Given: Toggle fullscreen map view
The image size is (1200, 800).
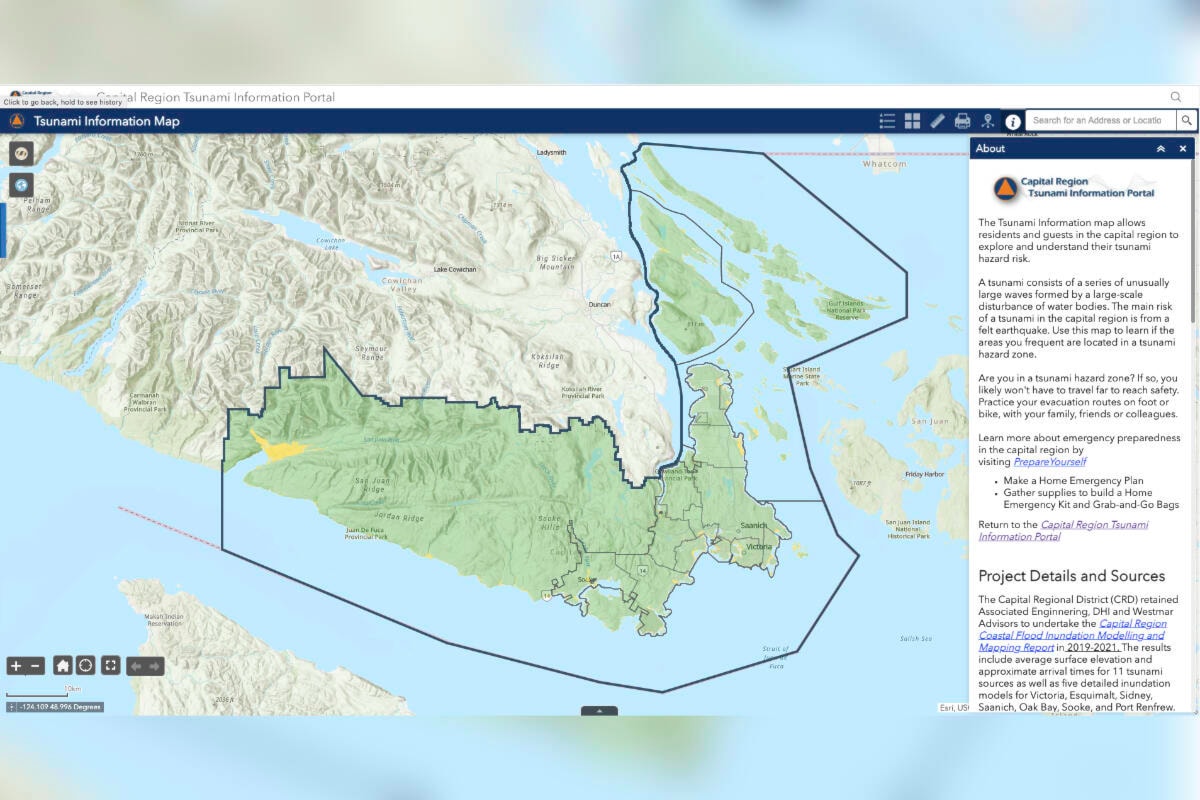Looking at the screenshot, I should [x=110, y=664].
